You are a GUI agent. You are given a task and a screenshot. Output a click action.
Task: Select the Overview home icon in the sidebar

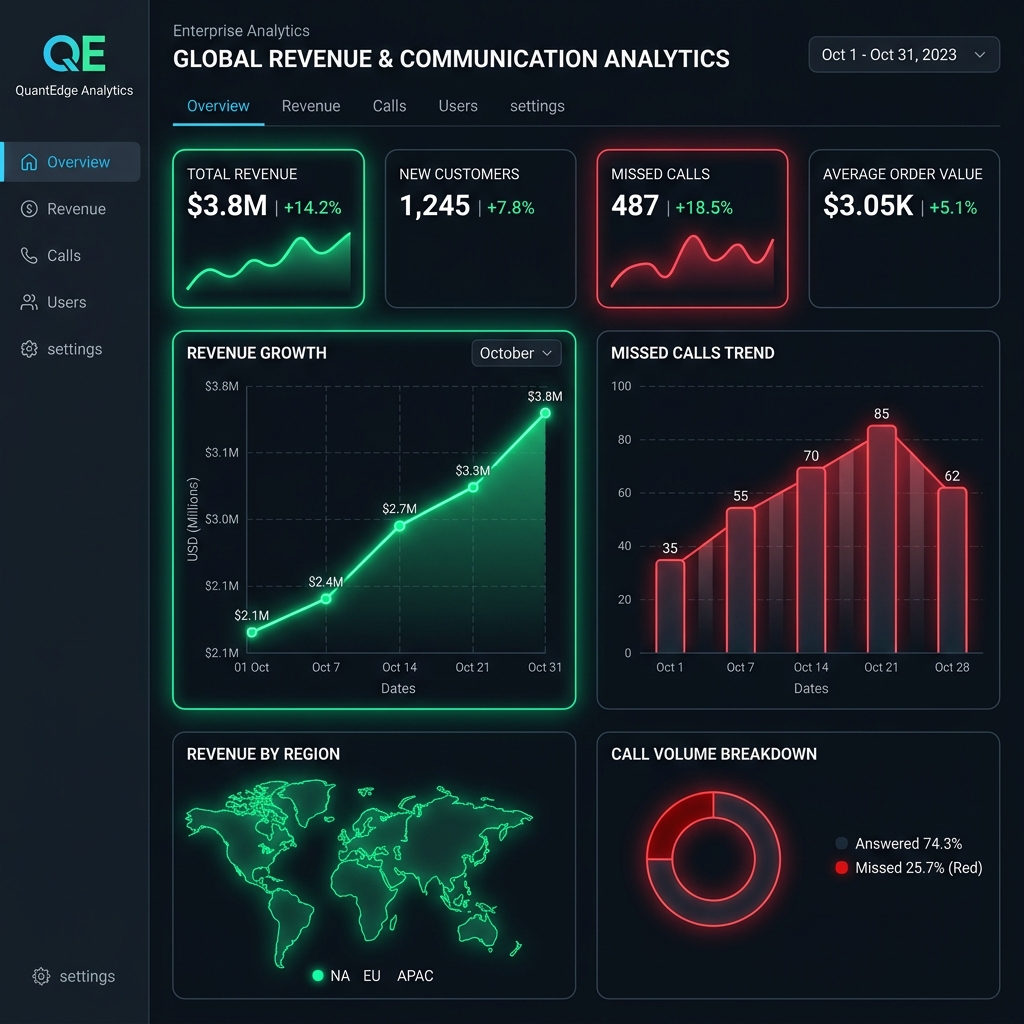tap(30, 161)
